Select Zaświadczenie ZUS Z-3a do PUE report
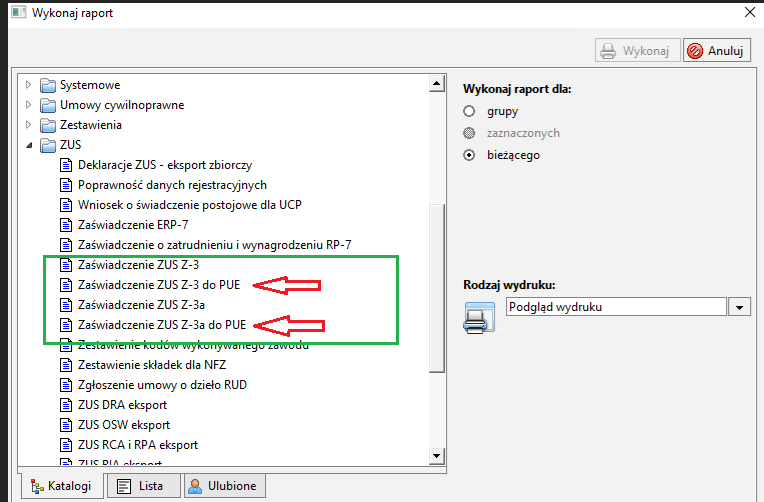The width and height of the screenshot is (764, 502). pyautogui.click(x=162, y=325)
